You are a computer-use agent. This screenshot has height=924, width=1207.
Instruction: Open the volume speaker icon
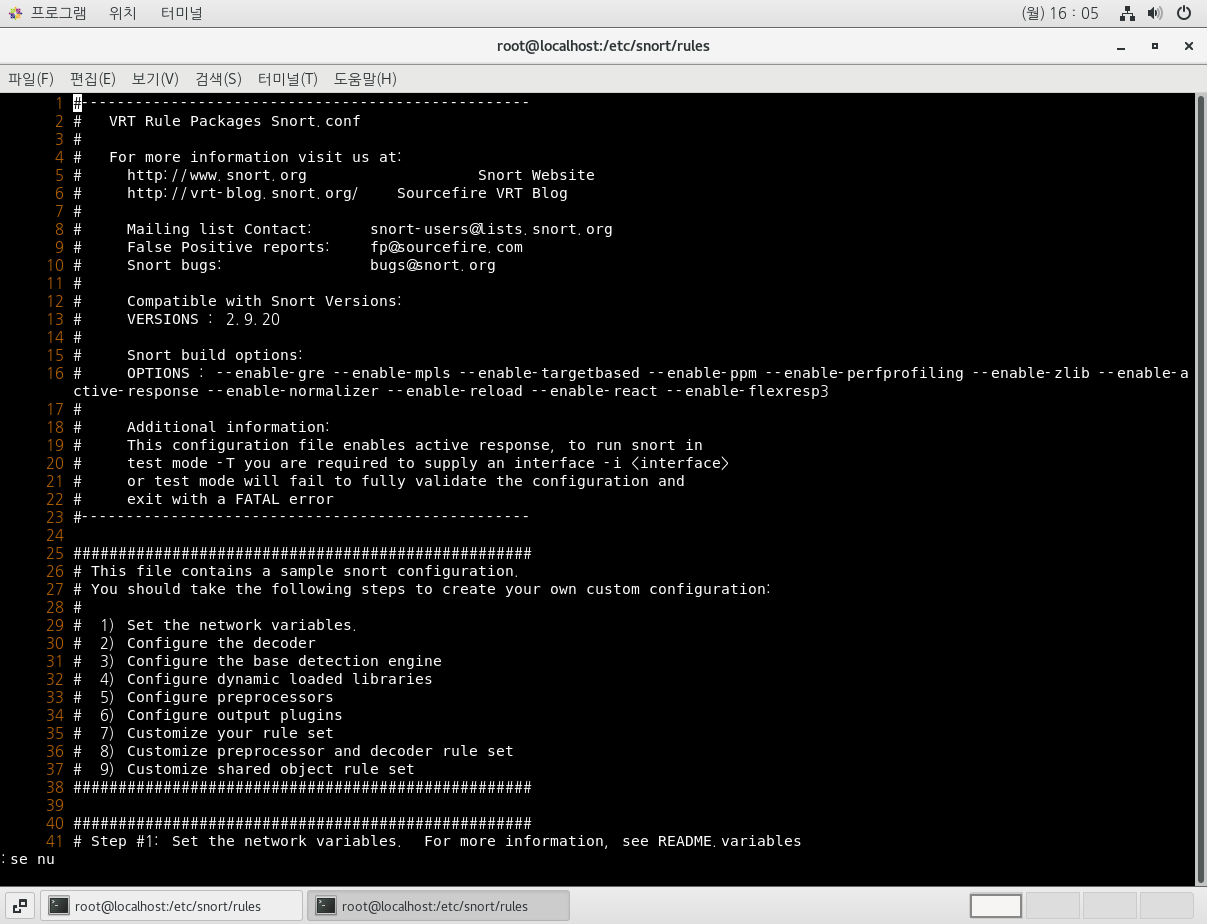pos(1155,13)
